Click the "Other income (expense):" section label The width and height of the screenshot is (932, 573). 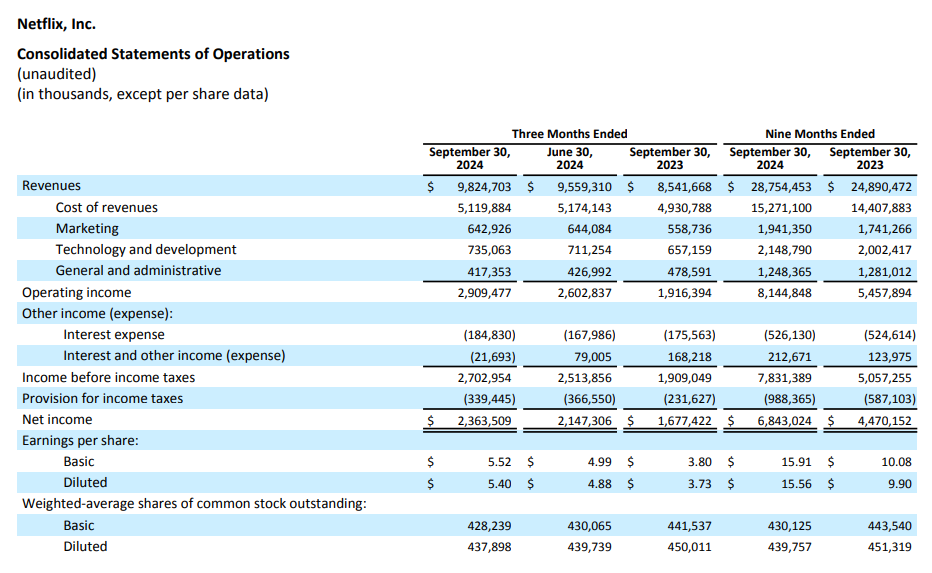pos(97,313)
